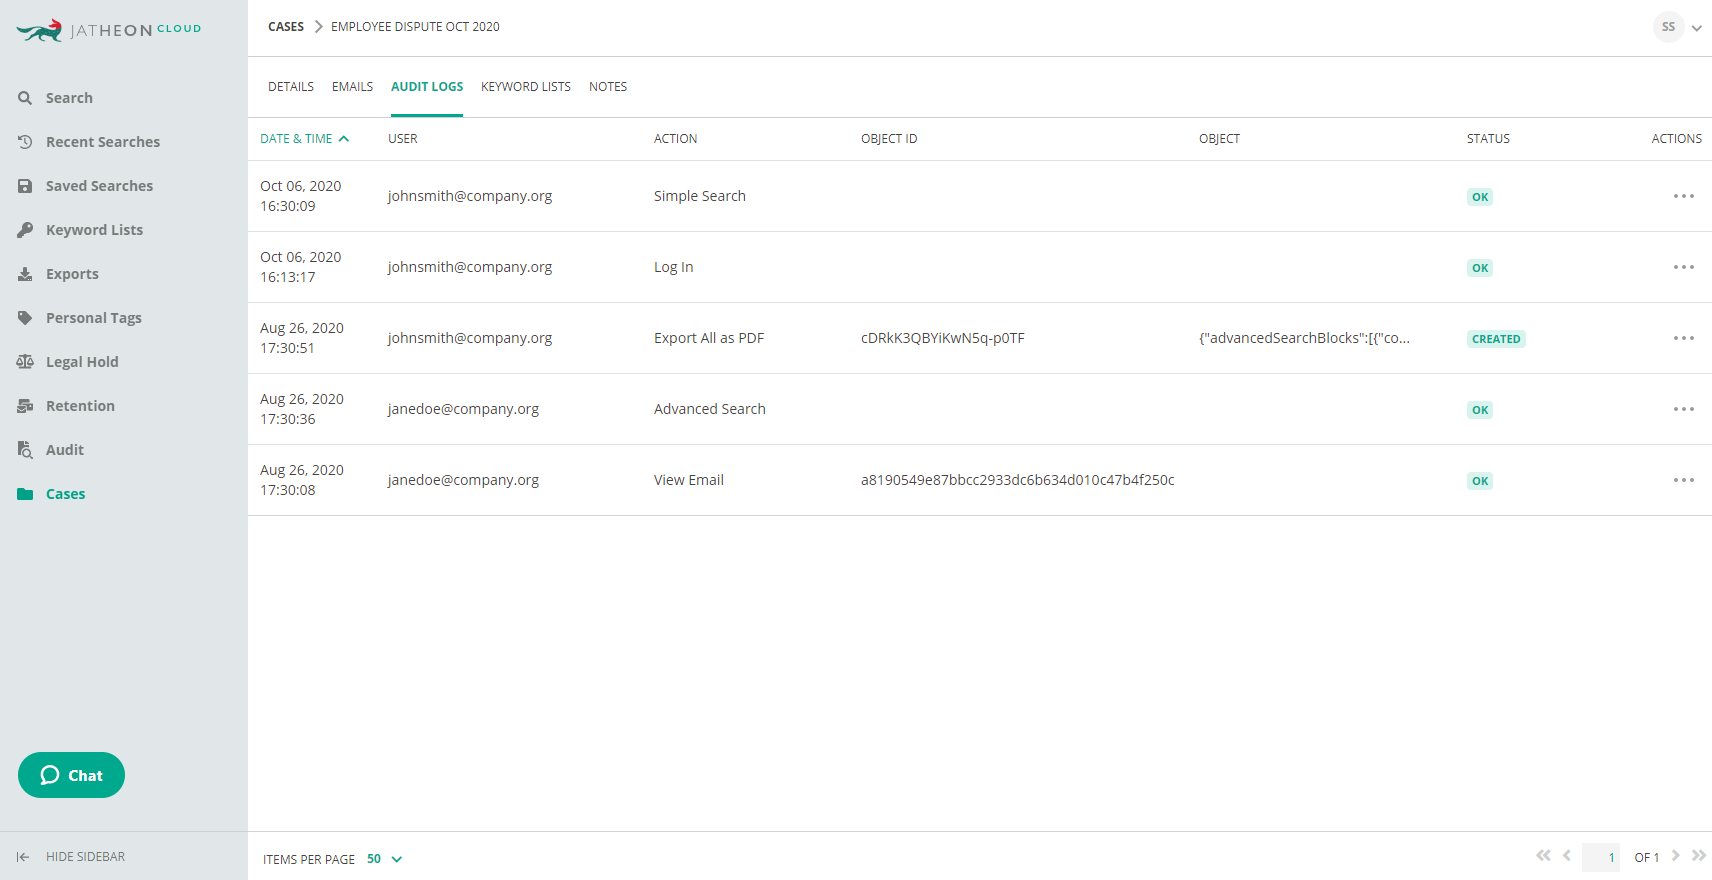The height and width of the screenshot is (880, 1712).
Task: Click Hide Sidebar label
Action: (x=85, y=857)
